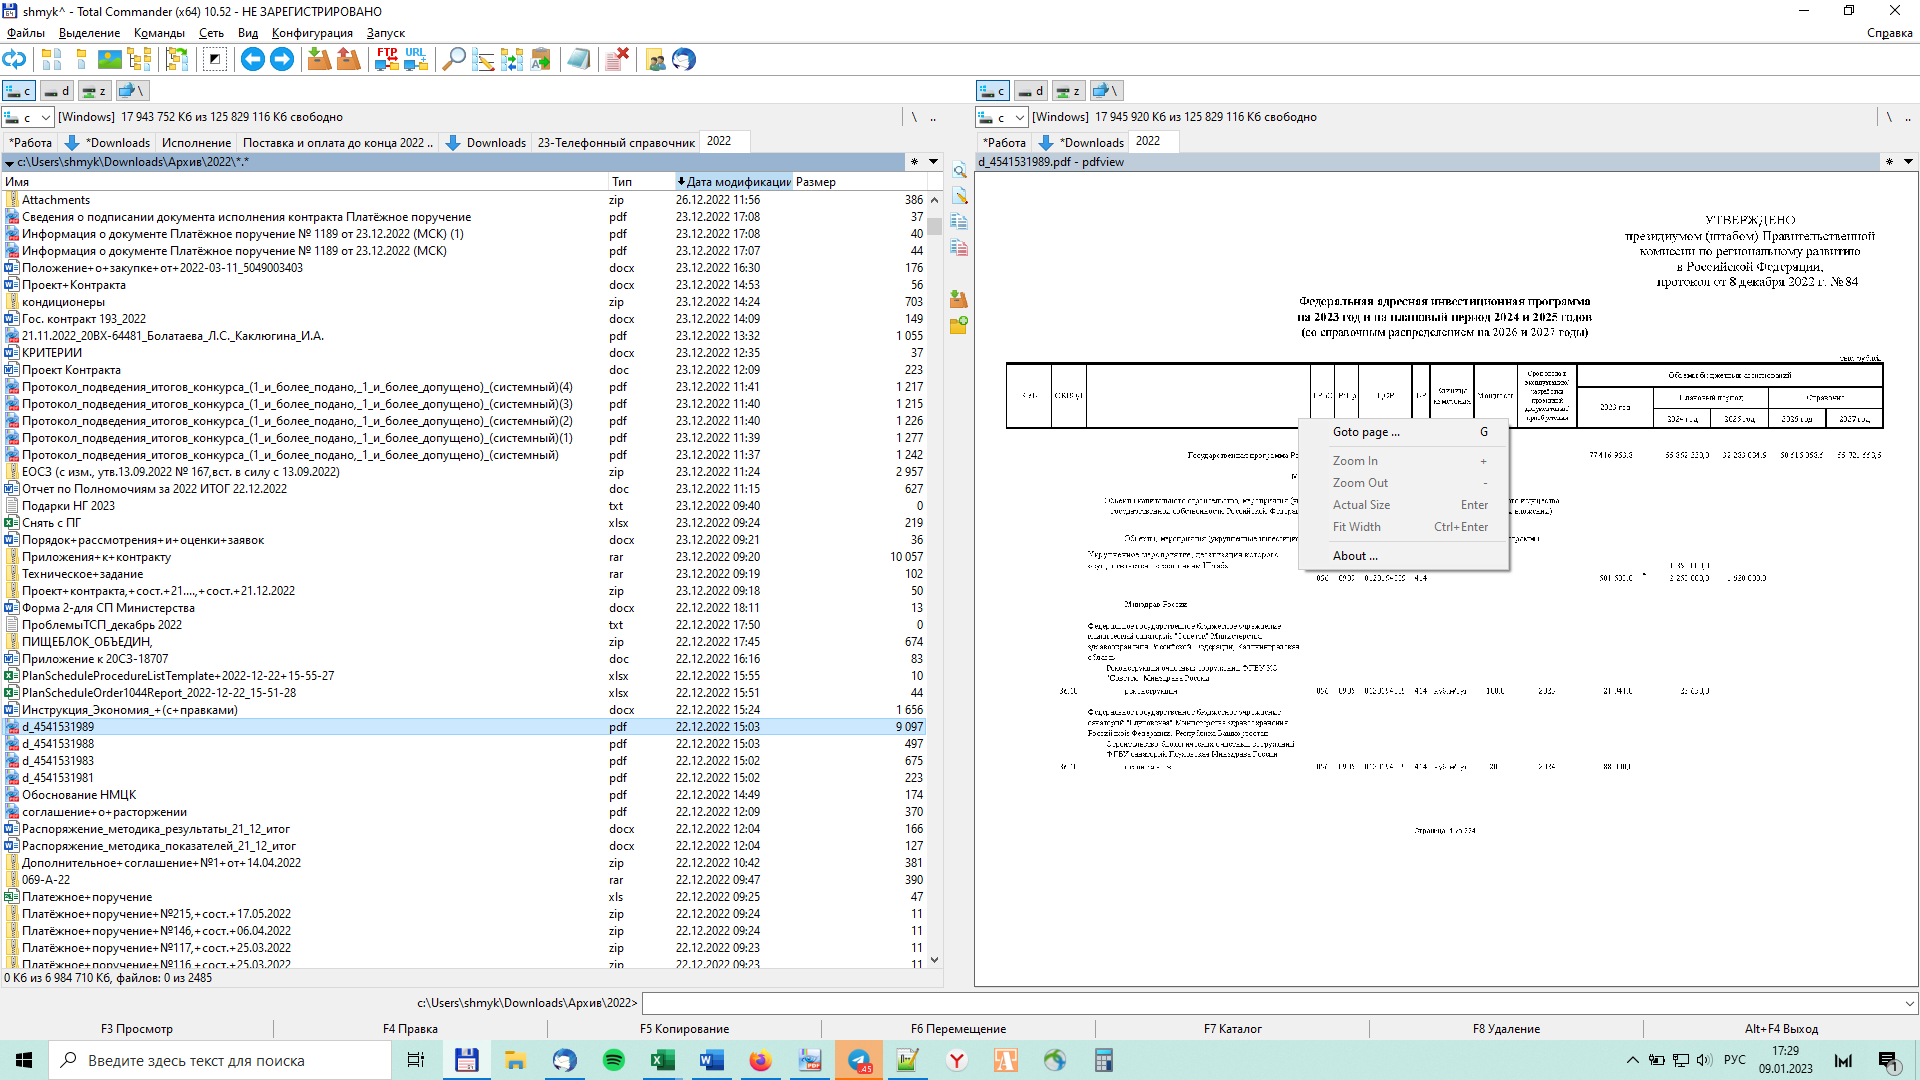Viewport: 1920px width, 1080px height.
Task: Sort by the Размер column header
Action: coord(816,182)
